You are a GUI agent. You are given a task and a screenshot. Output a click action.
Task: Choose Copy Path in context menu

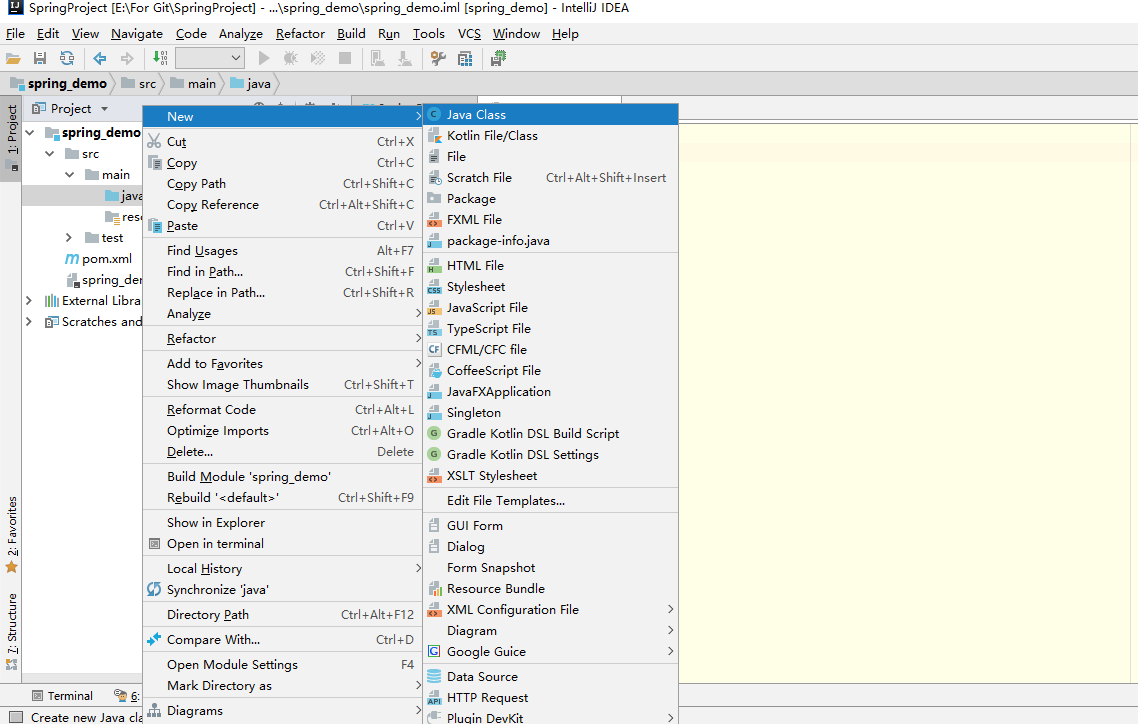282,184
